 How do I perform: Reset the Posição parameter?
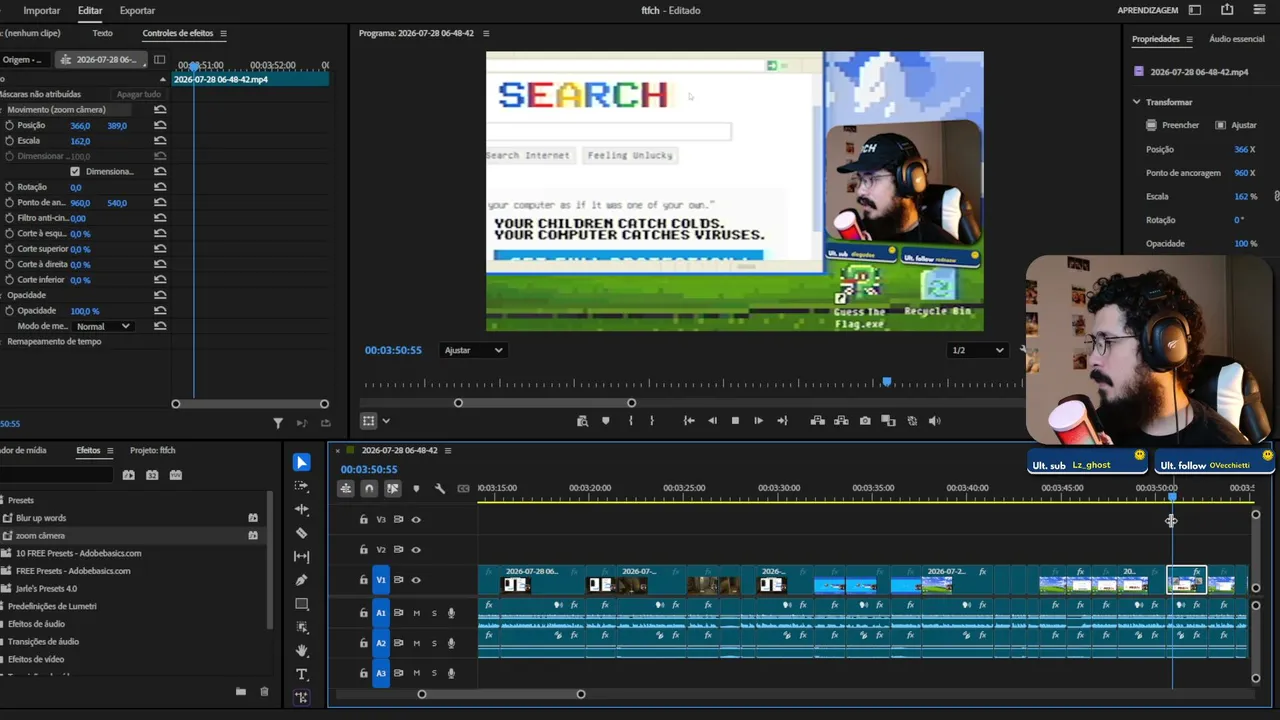coord(160,125)
